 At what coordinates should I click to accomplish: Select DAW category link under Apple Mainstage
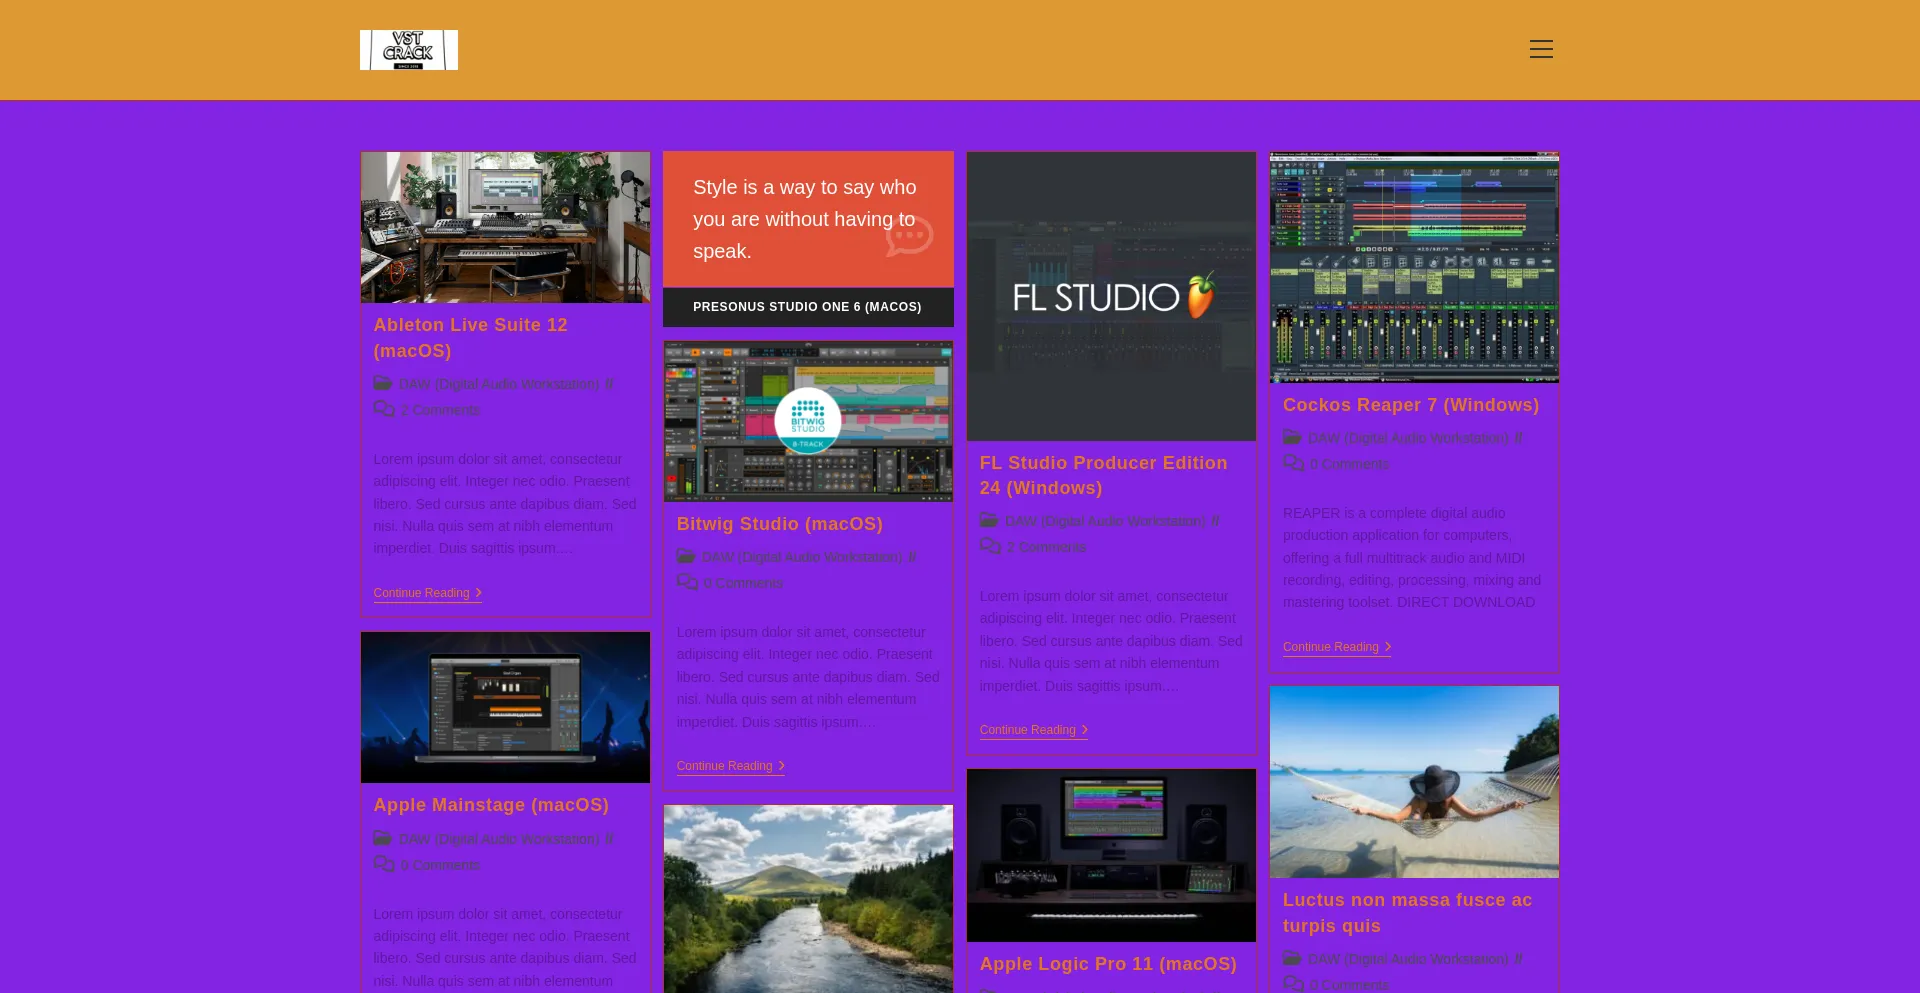click(499, 839)
